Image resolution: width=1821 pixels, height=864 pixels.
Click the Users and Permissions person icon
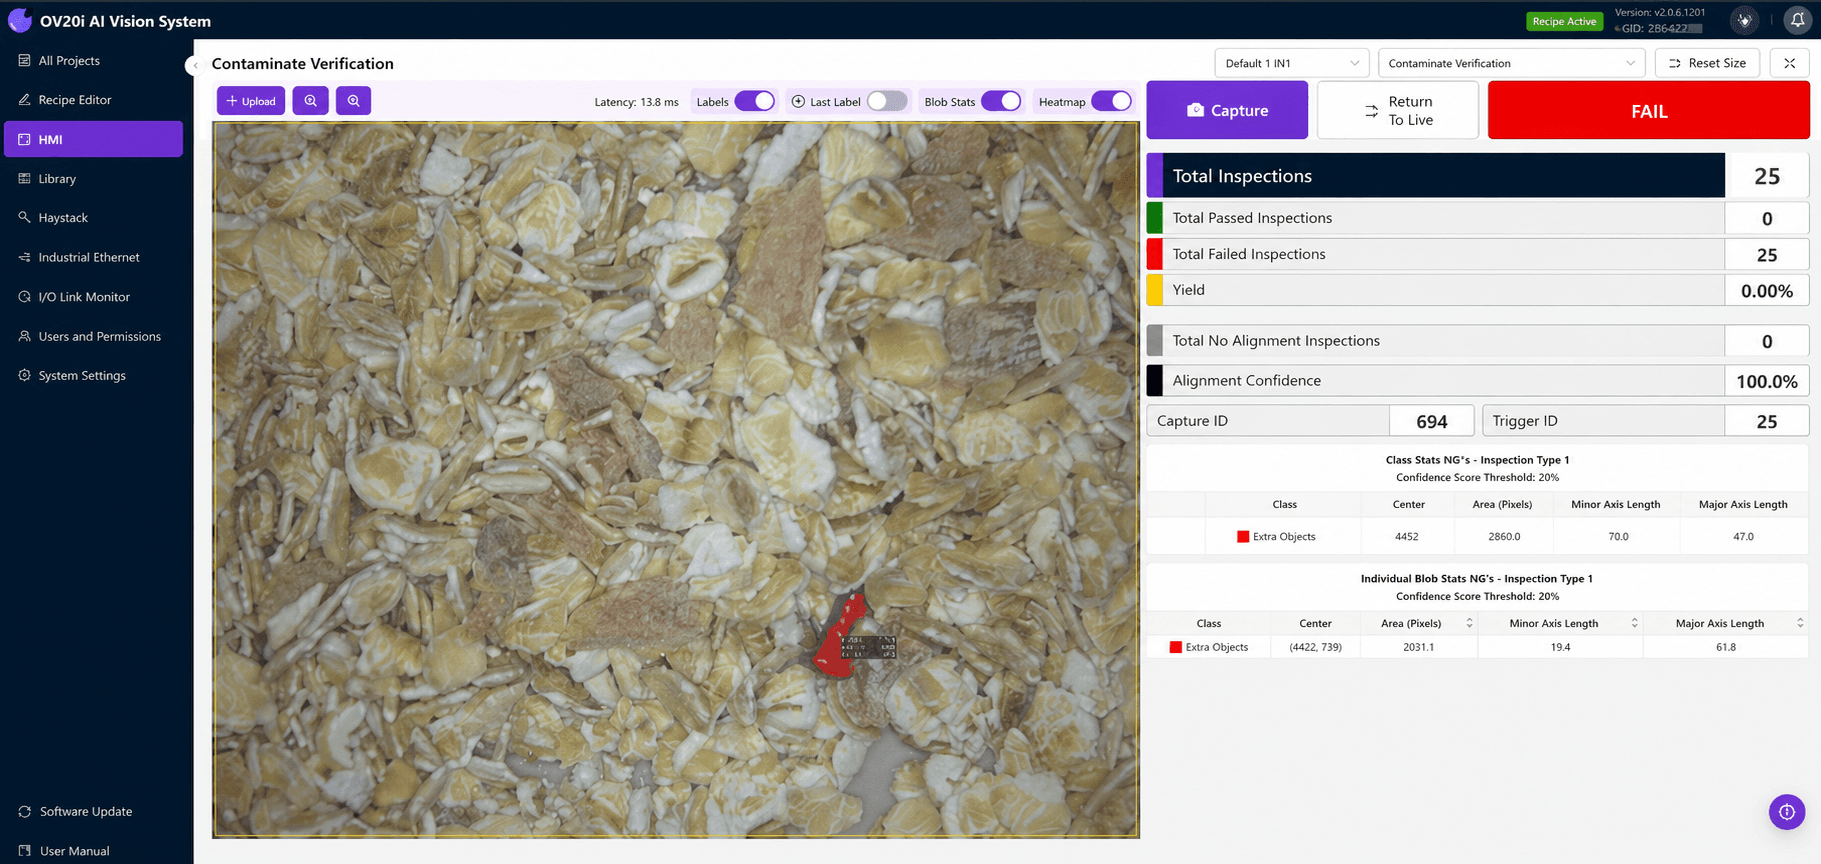coord(25,336)
